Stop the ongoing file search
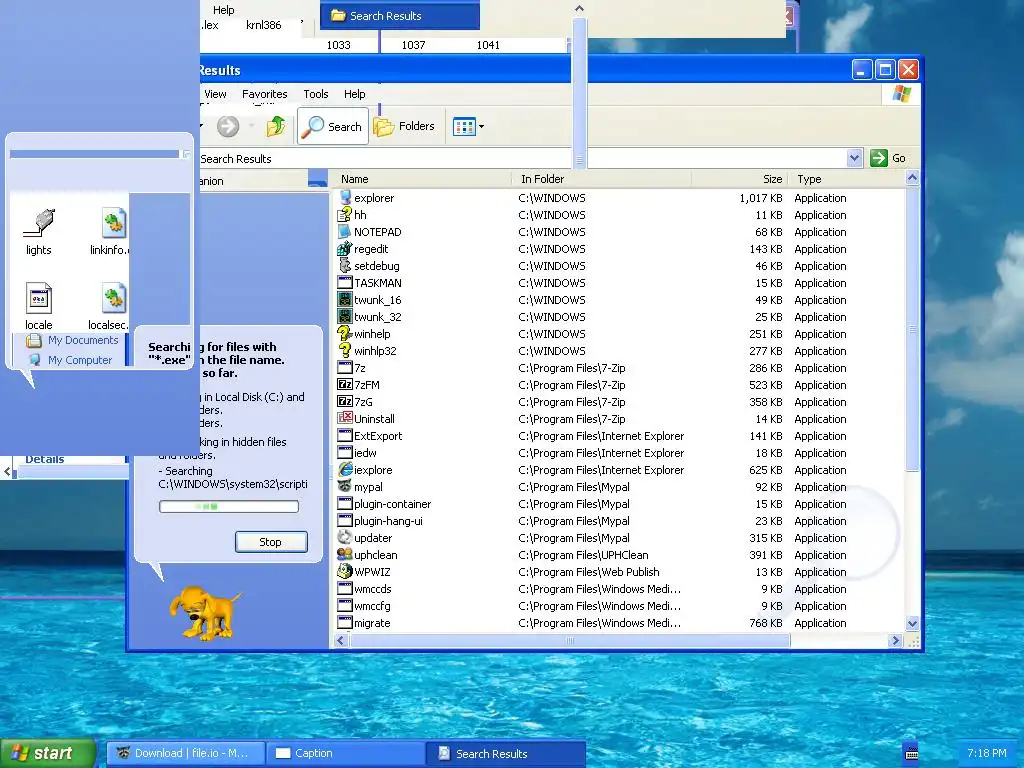The image size is (1024, 768). 271,542
